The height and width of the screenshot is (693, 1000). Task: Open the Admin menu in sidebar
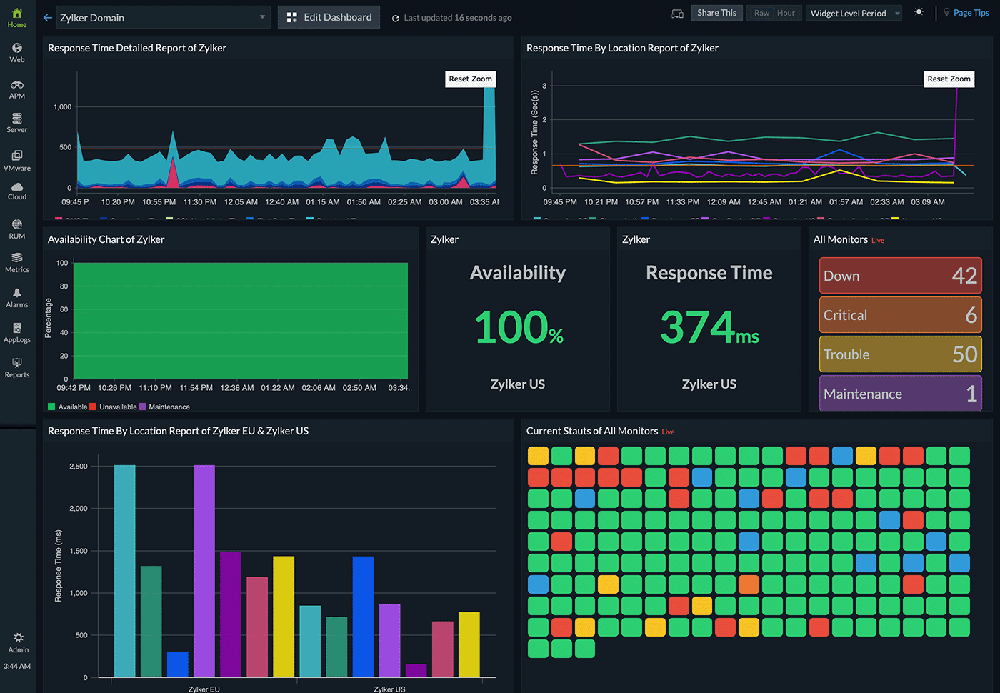click(x=17, y=641)
